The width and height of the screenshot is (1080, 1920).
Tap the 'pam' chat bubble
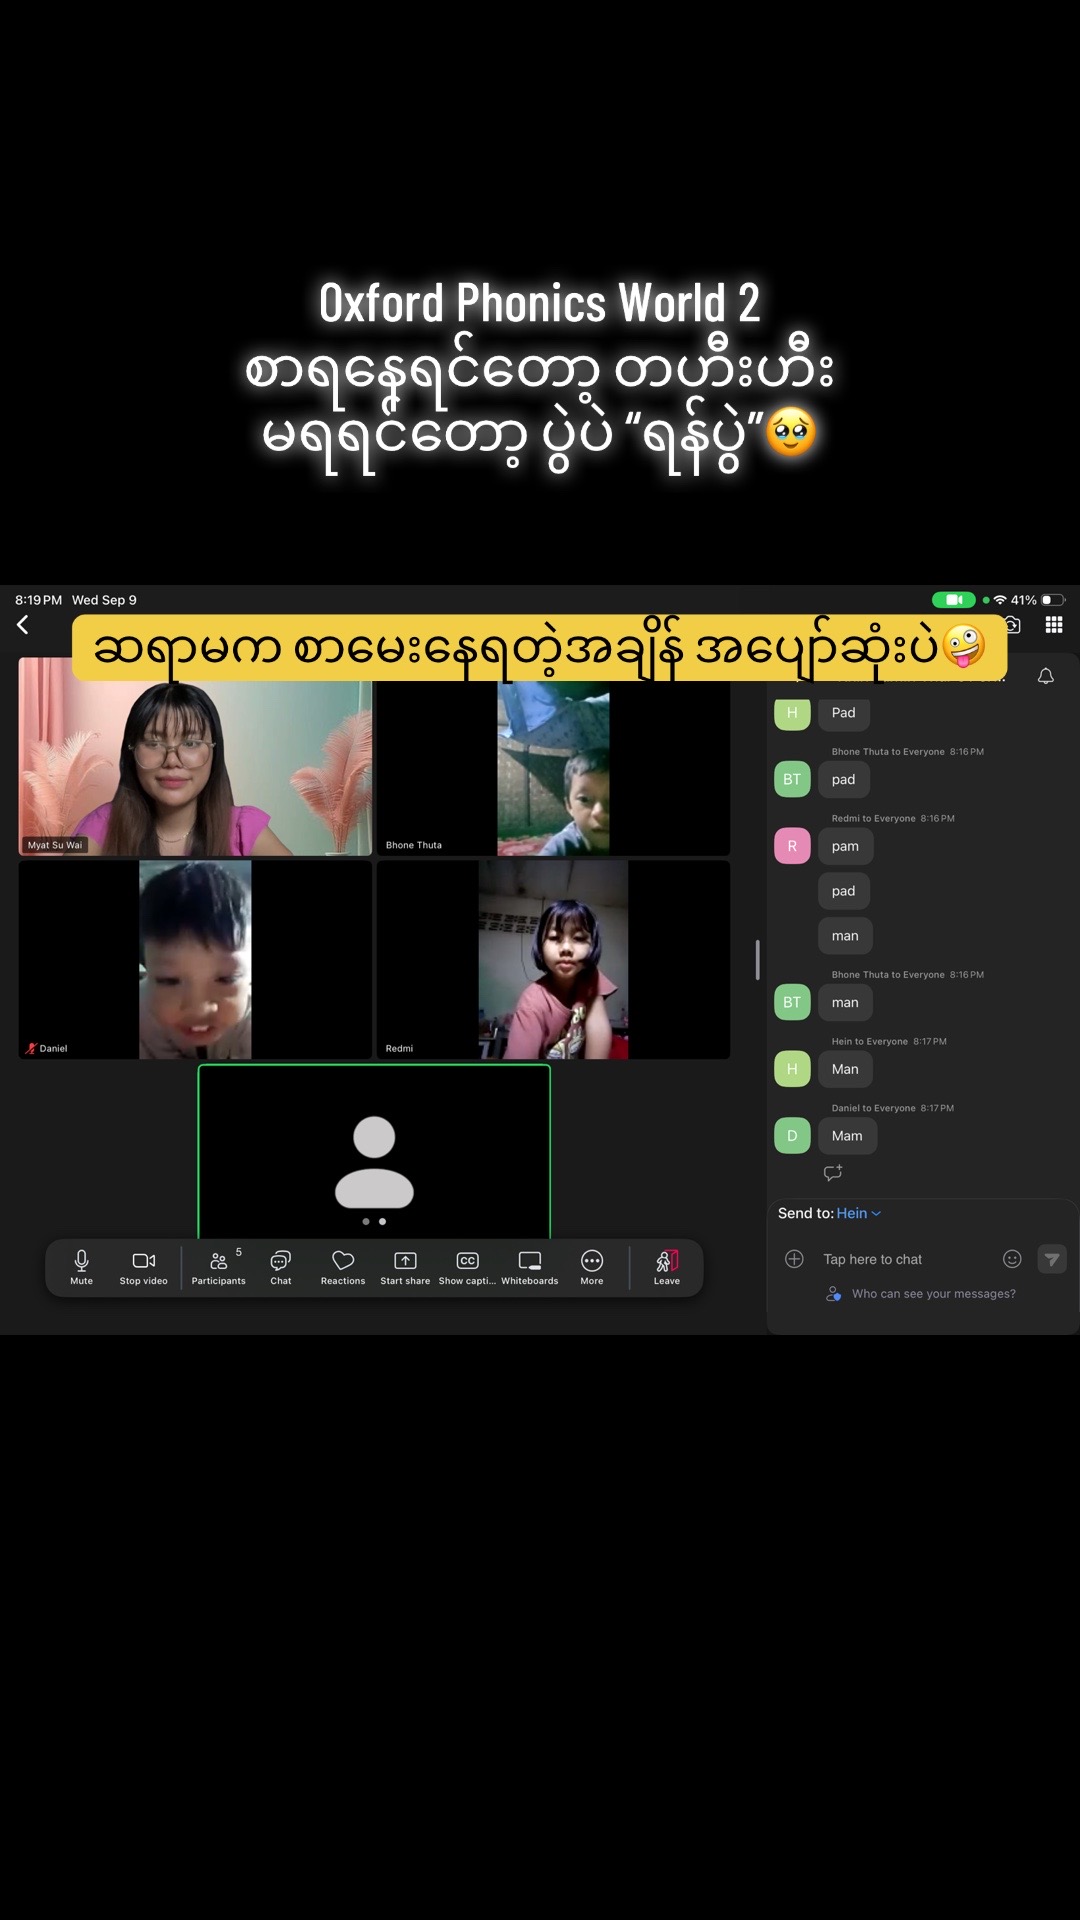click(x=845, y=846)
